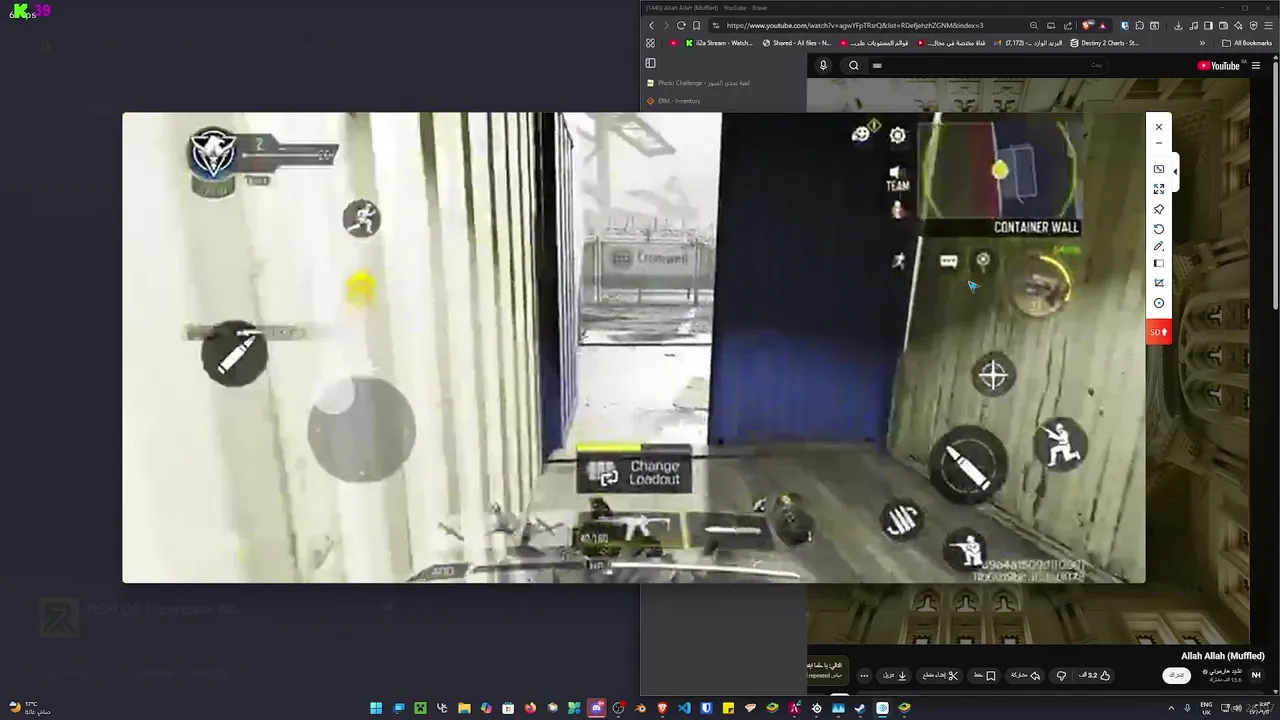Collapse the viewer toolbar side arrow
Screen dimensions: 1280x720
1175,171
